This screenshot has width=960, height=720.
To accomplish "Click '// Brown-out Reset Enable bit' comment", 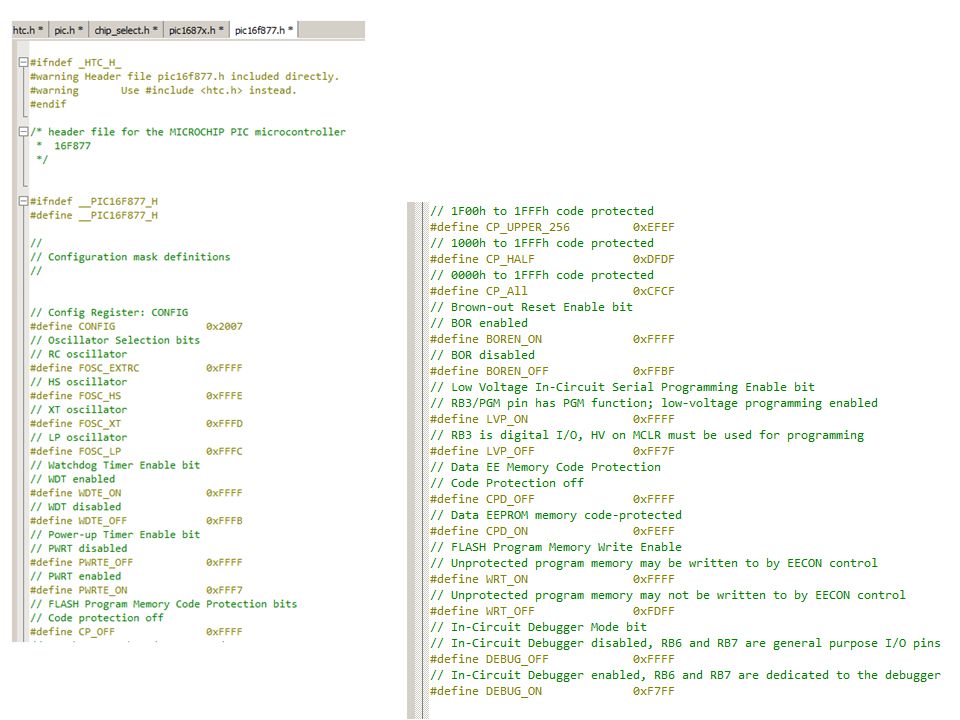I will [531, 307].
